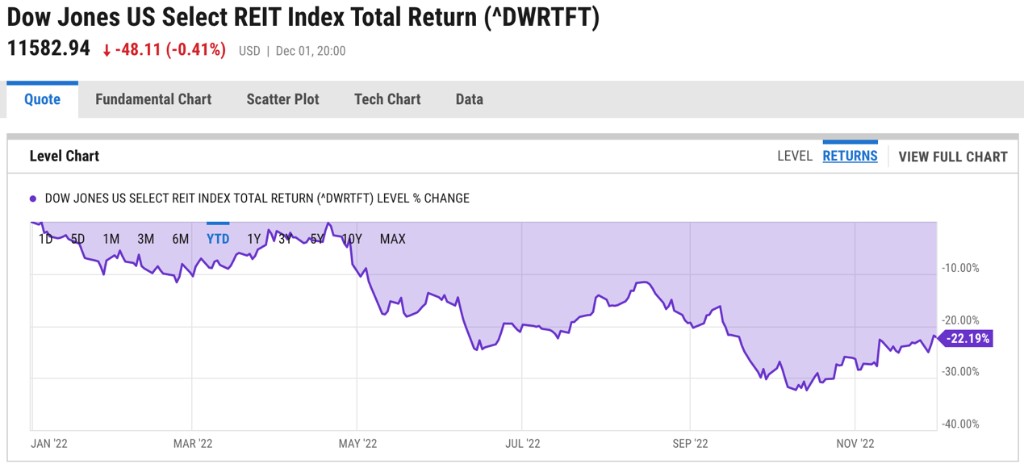Choose the 1M time range

pos(111,239)
